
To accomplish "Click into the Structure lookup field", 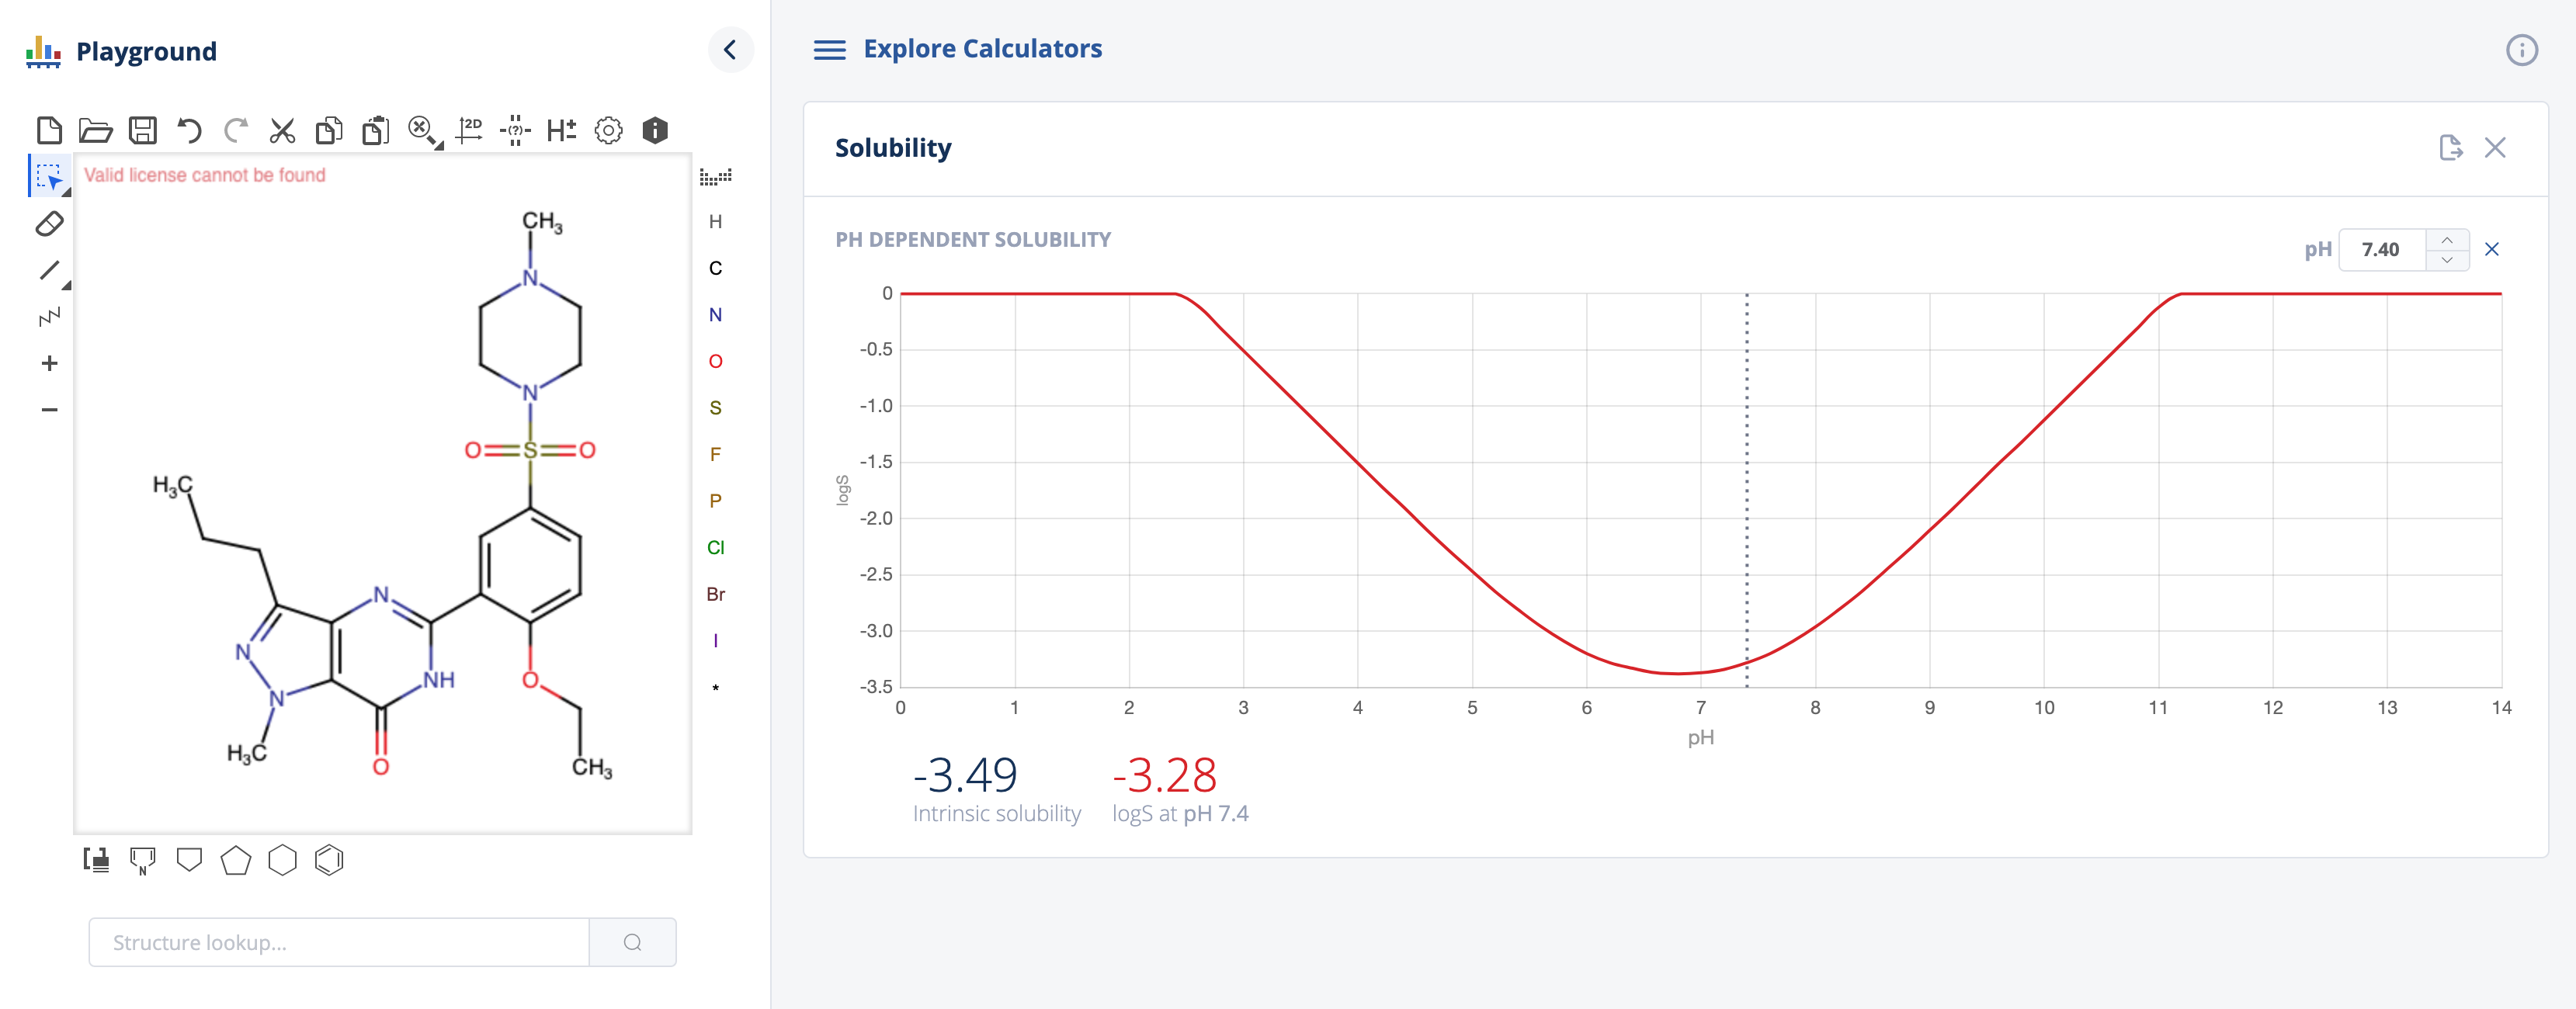I will 339,942.
